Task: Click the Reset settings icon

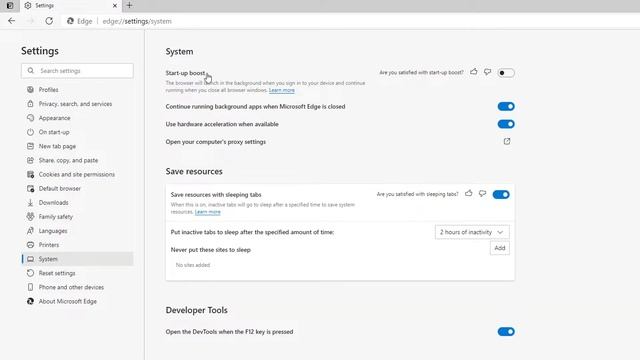Action: point(30,273)
